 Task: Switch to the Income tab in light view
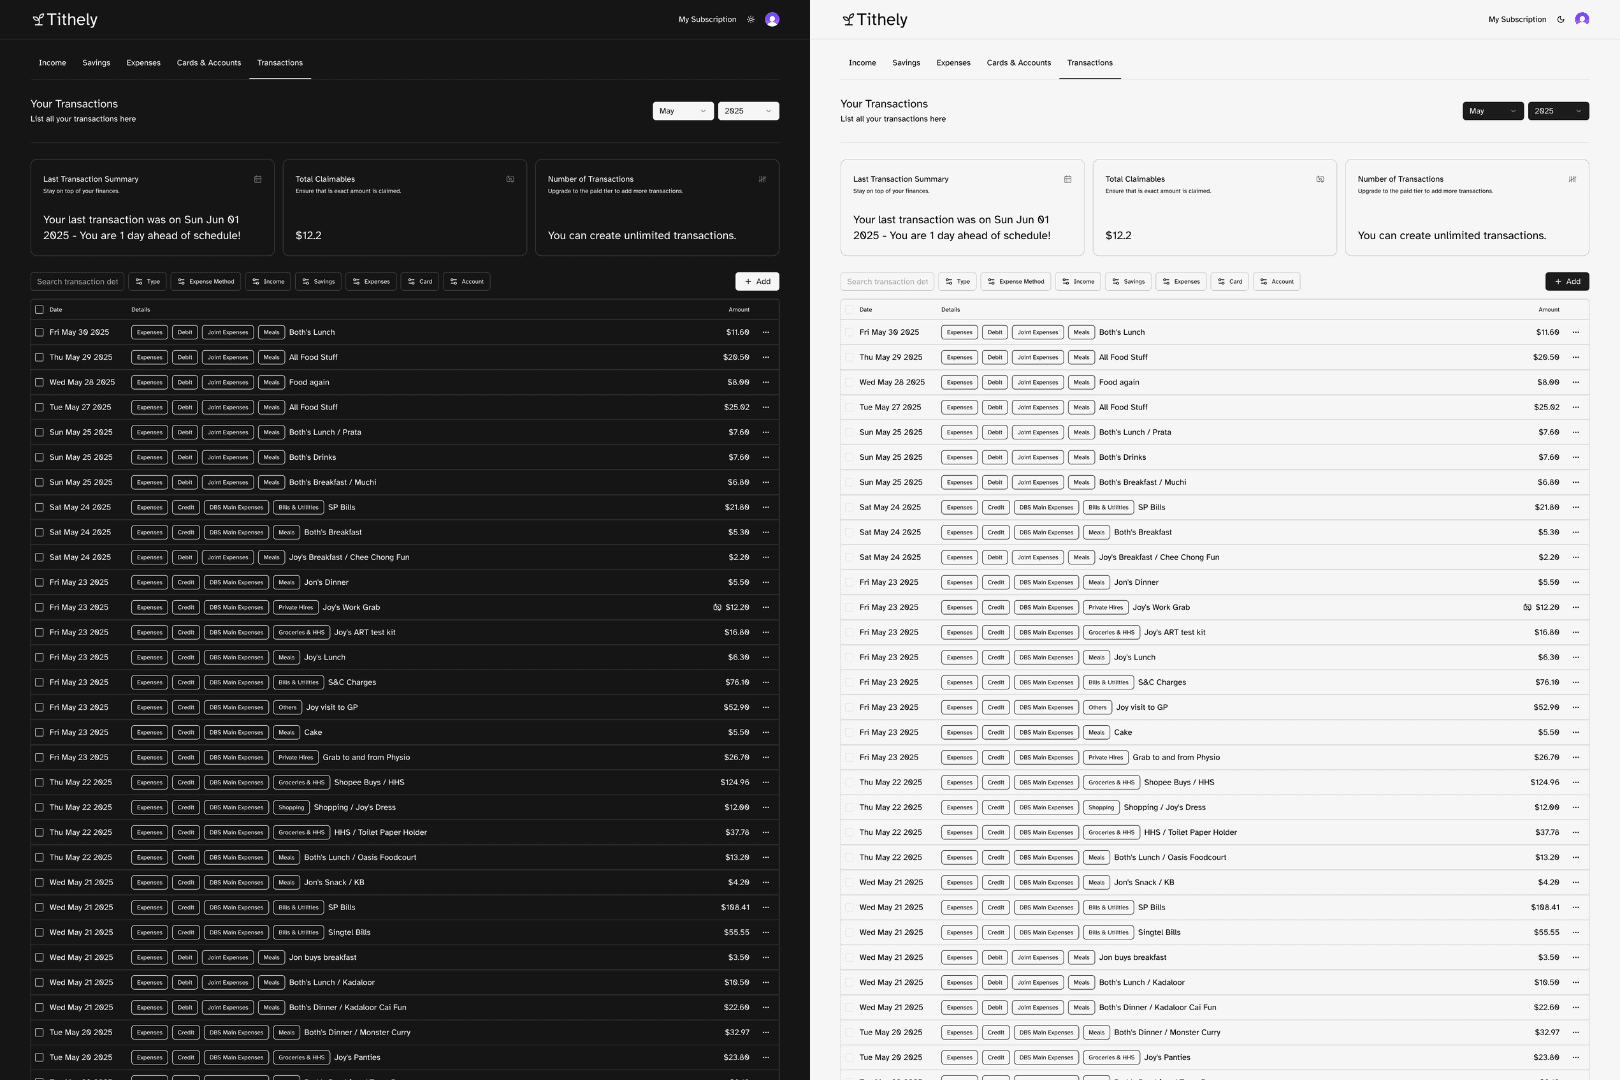[862, 63]
